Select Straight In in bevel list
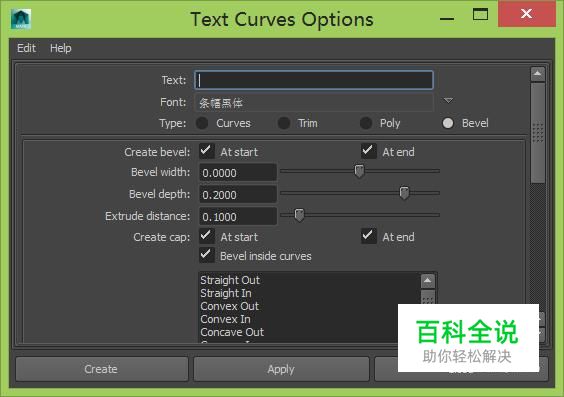 click(226, 293)
